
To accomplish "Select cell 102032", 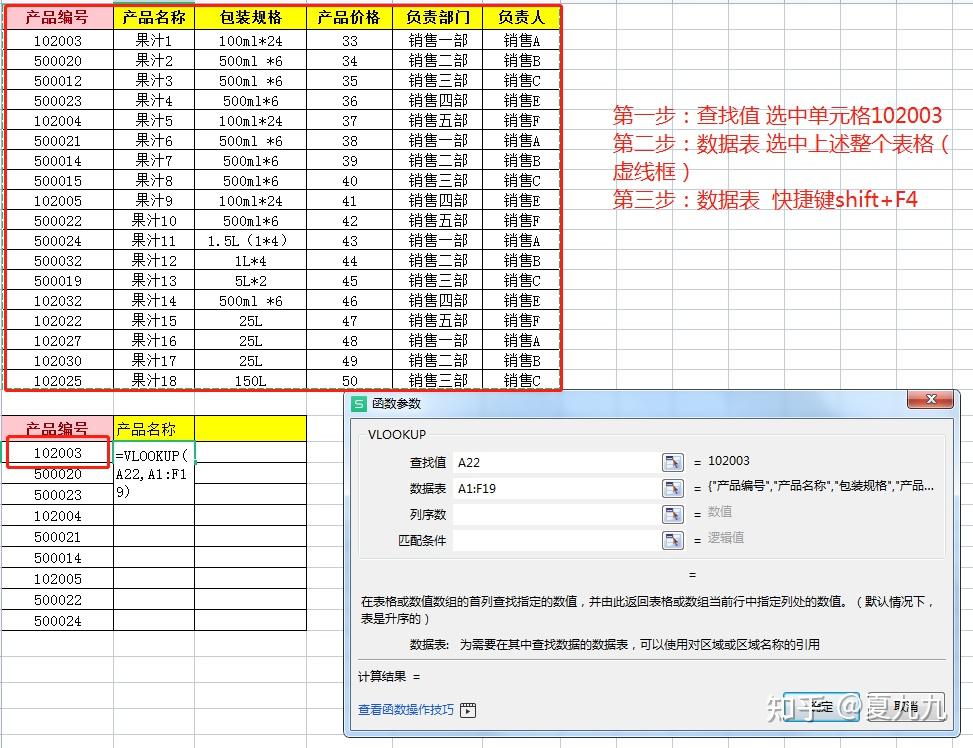I will (x=58, y=300).
